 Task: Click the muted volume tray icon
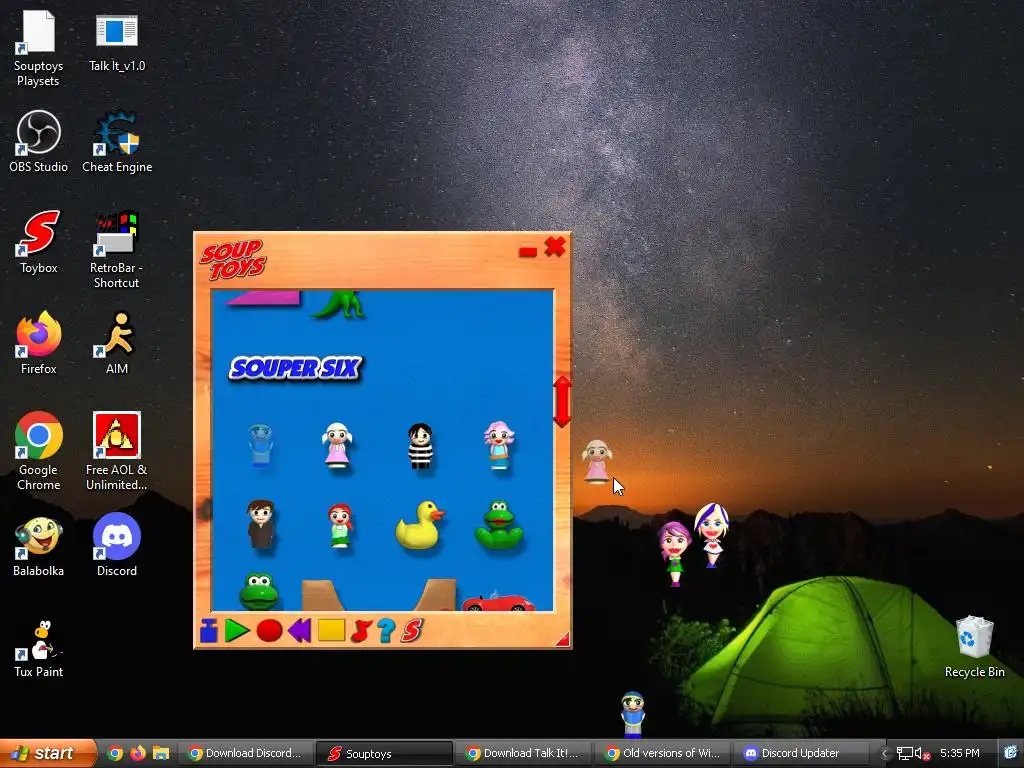(x=921, y=754)
